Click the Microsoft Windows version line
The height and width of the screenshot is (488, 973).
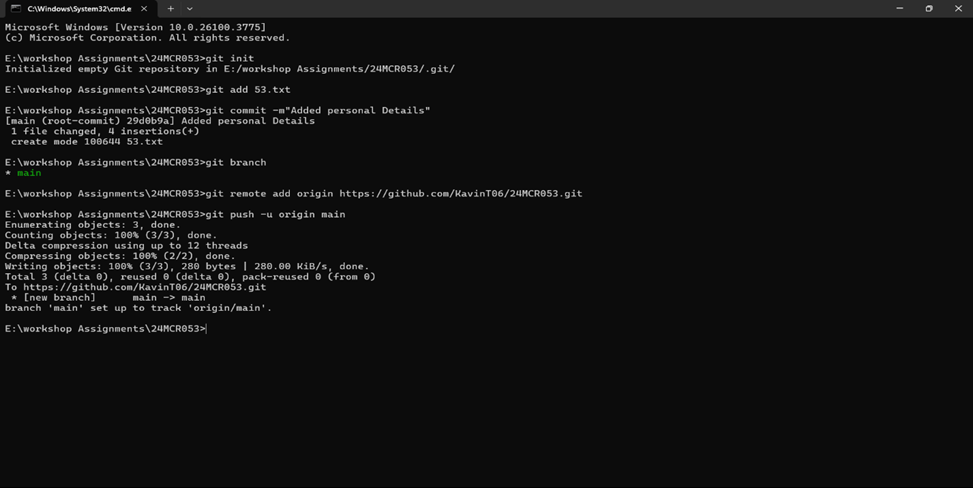(x=135, y=27)
